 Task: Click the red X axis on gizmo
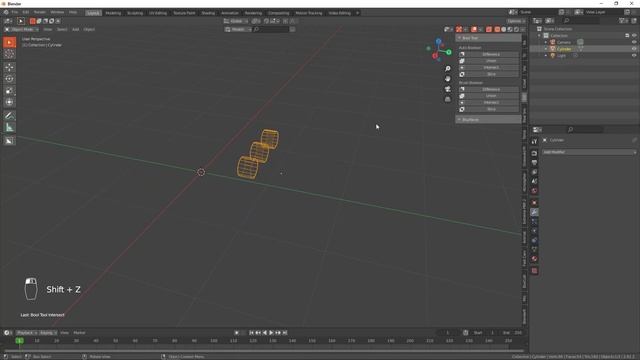click(435, 56)
